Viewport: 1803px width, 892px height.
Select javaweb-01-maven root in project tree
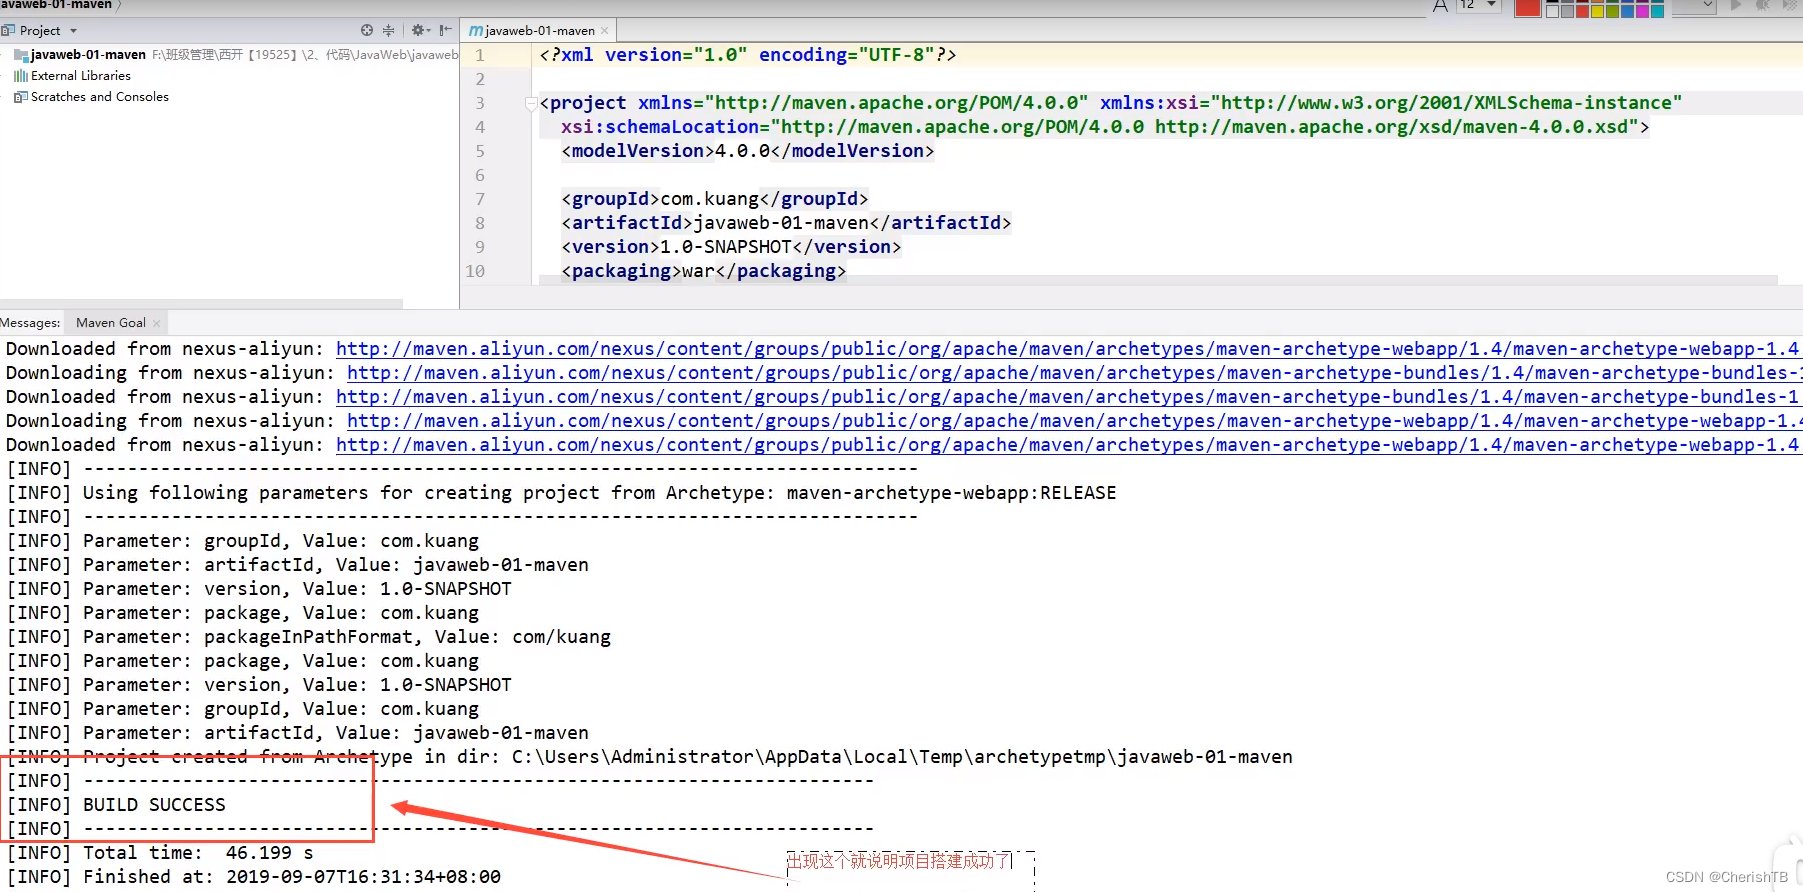(x=88, y=55)
